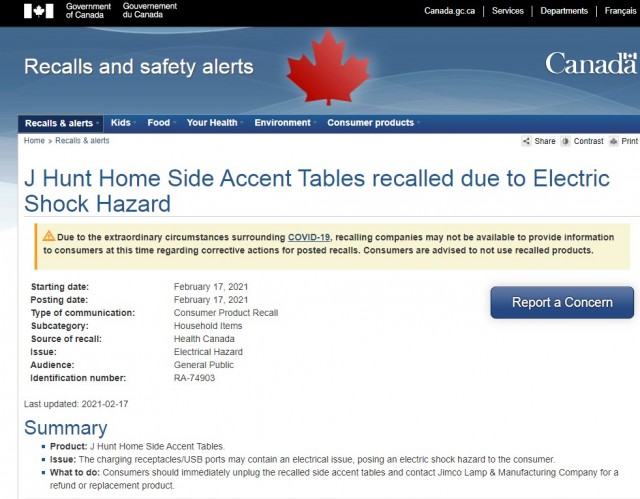Click the Canada wordmark logo

coord(591,64)
